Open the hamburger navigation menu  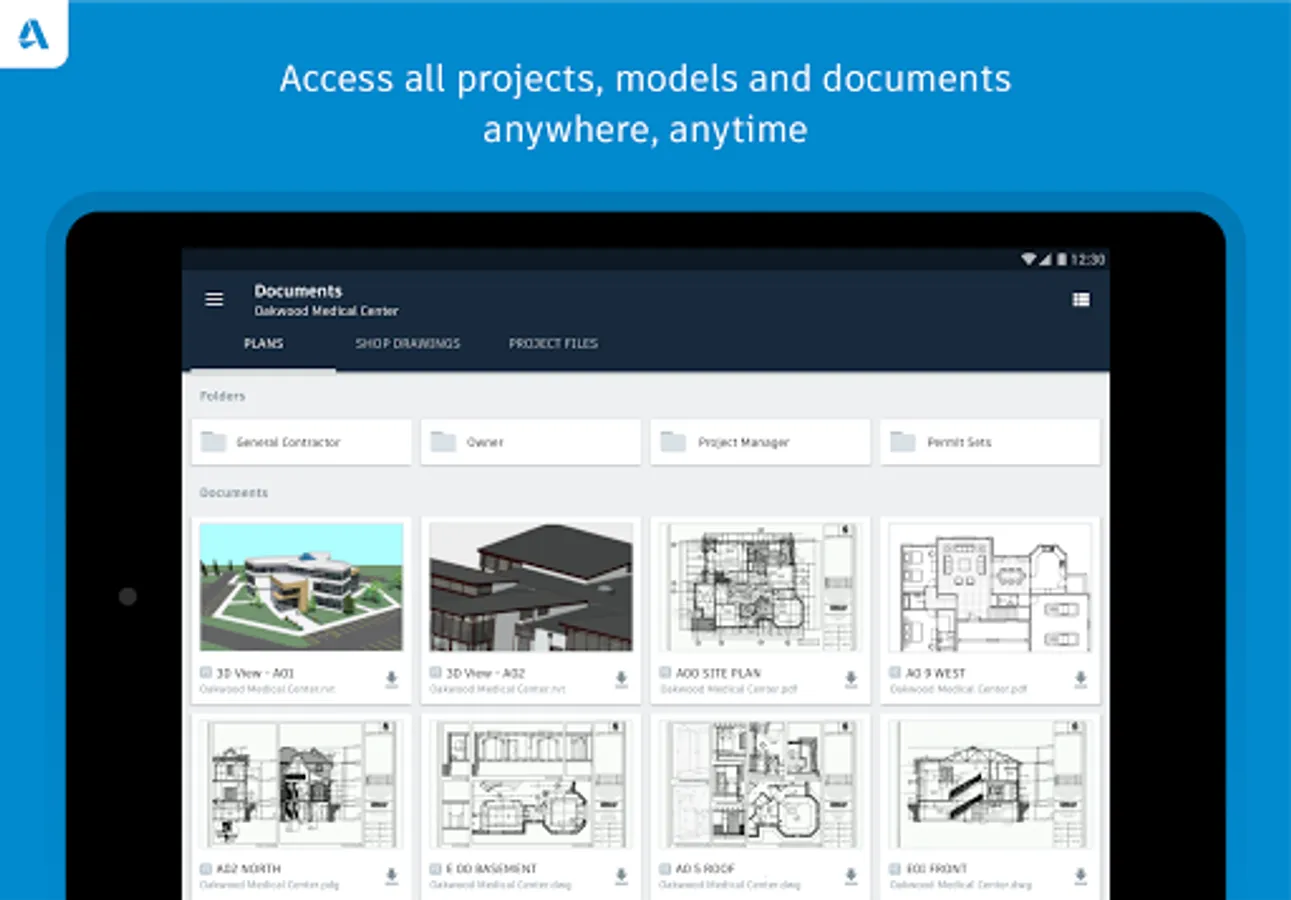click(214, 300)
